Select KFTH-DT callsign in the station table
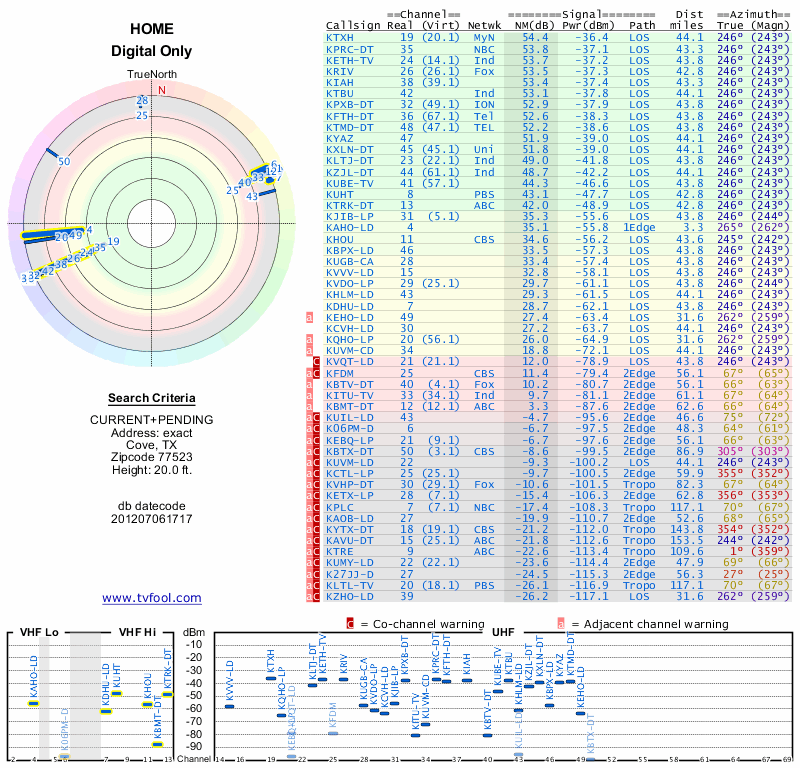This screenshot has width=800, height=768. [x=350, y=116]
